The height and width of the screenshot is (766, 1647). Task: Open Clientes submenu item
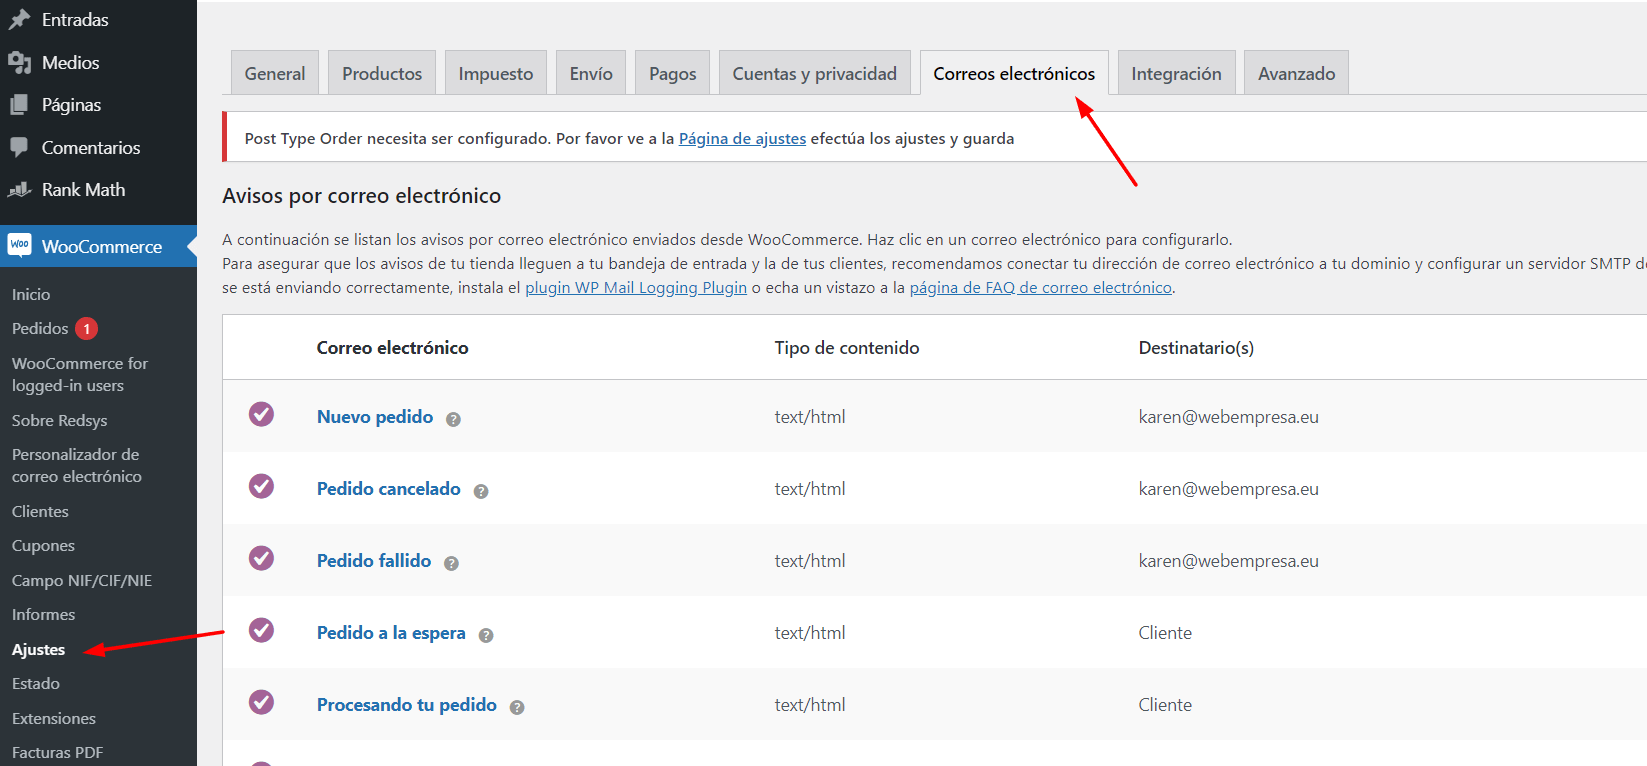point(40,511)
